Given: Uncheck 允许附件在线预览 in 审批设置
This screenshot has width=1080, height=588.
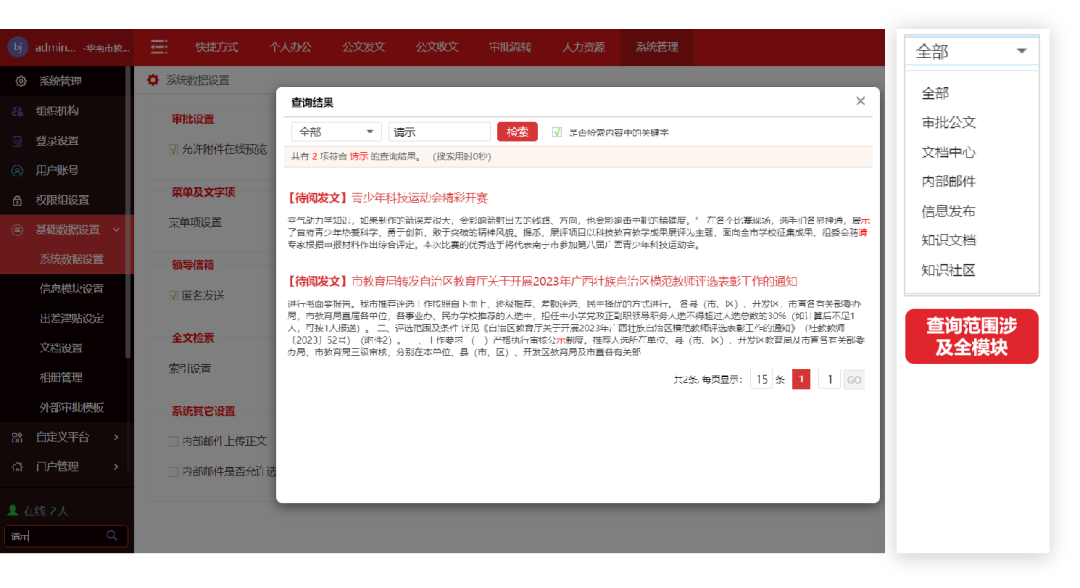Looking at the screenshot, I should tap(173, 148).
